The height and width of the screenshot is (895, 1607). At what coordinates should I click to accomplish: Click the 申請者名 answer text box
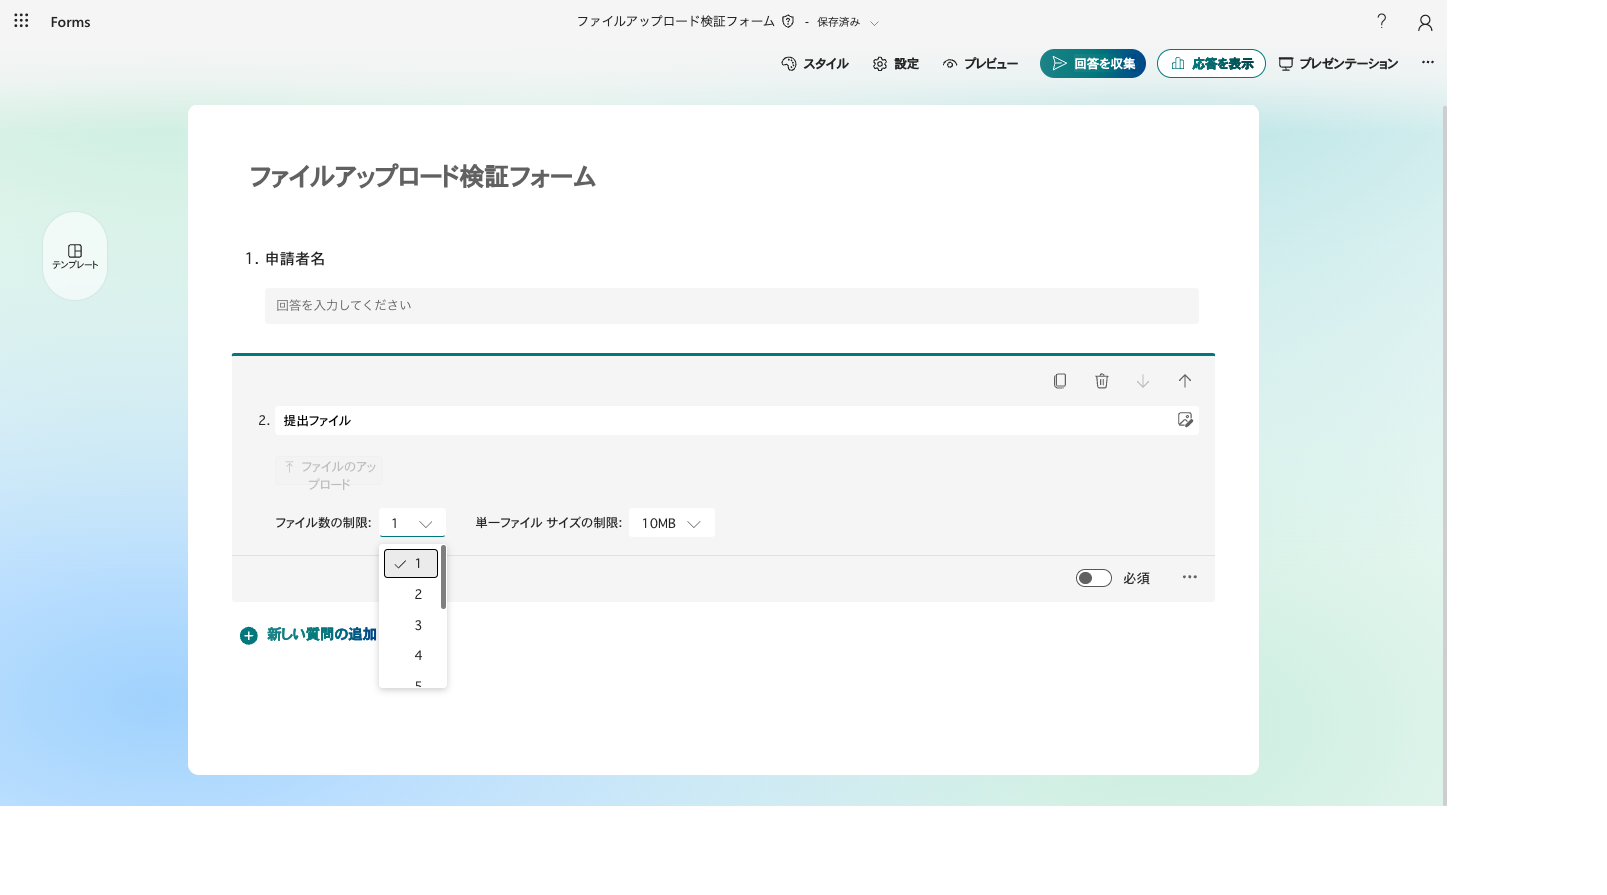(x=732, y=306)
